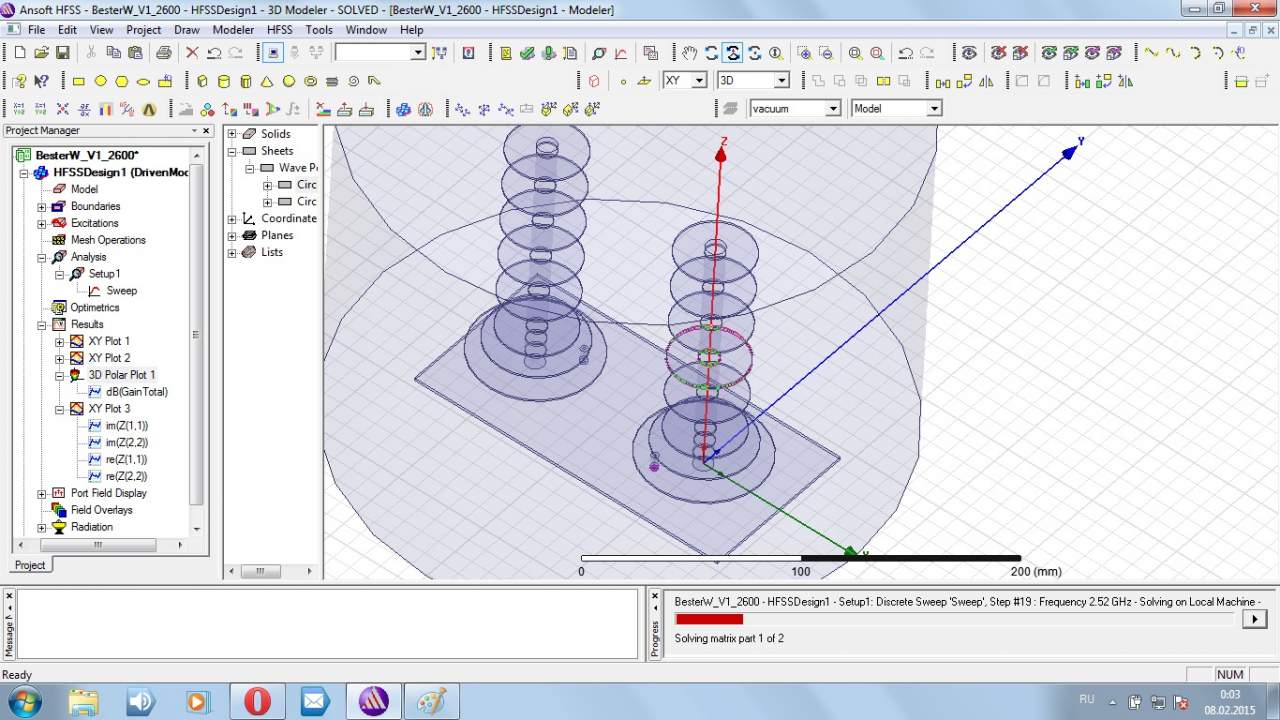Image resolution: width=1280 pixels, height=720 pixels.
Task: Open the drawing plane XY dropdown
Action: coord(698,81)
